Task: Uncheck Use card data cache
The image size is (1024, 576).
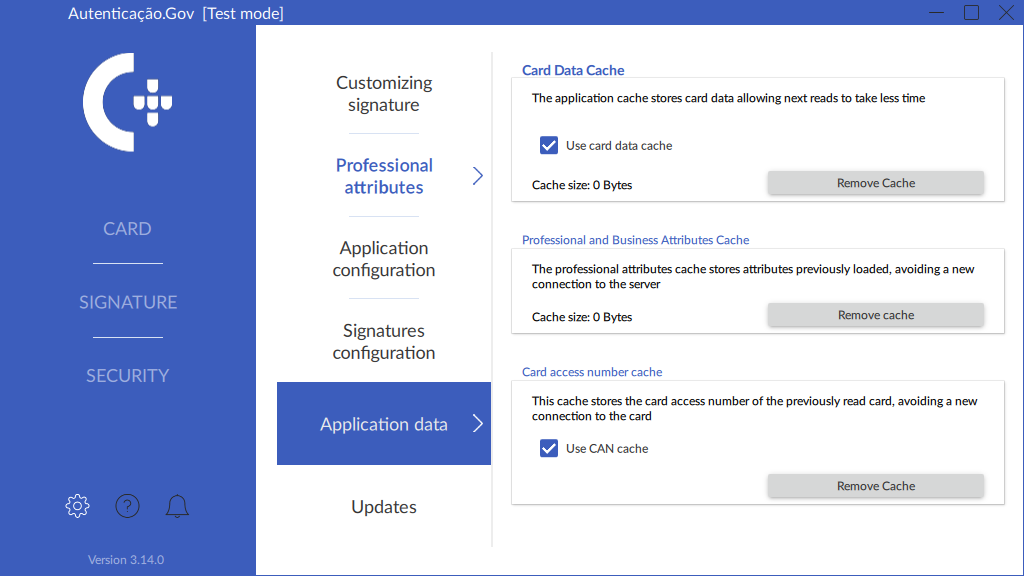Action: pos(549,146)
